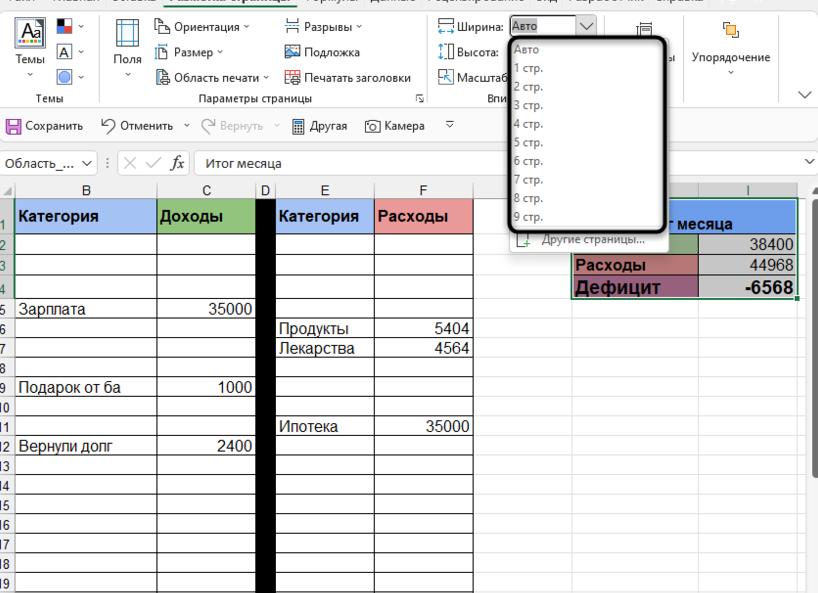This screenshot has width=818, height=593.
Task: Click "Другие страницы..." option
Action: (592, 239)
